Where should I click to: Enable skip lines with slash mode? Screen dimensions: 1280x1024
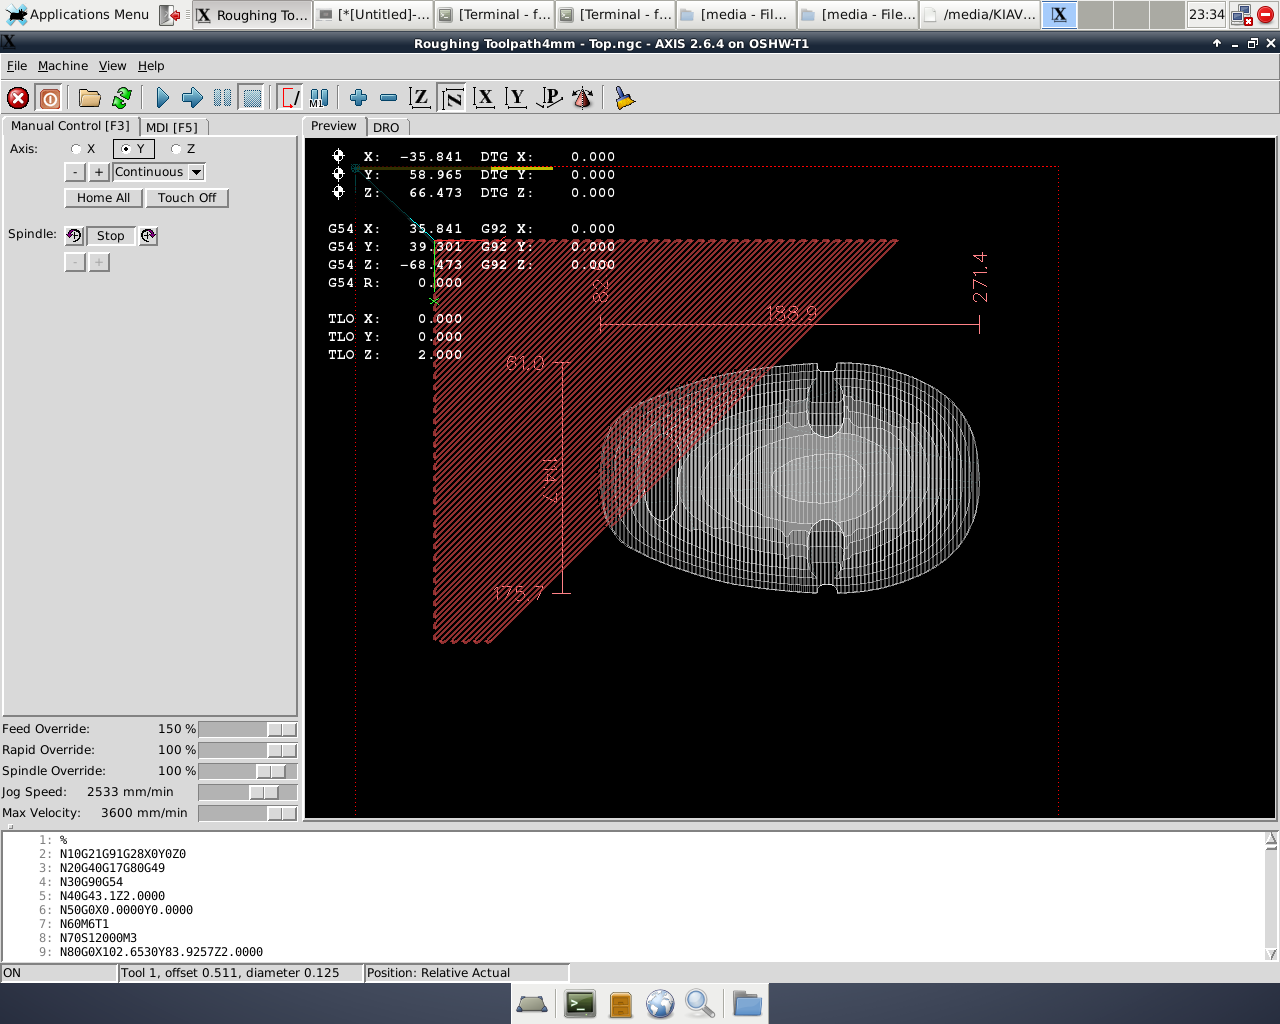pos(289,97)
